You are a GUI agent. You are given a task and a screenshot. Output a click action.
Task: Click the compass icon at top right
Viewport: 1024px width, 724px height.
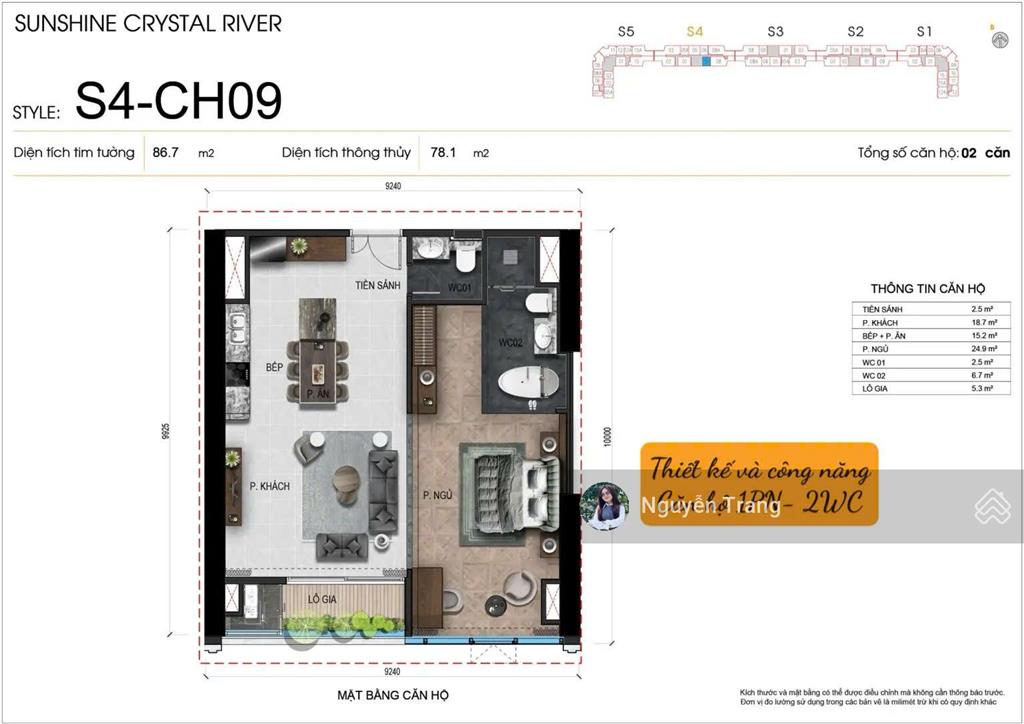coord(1000,39)
